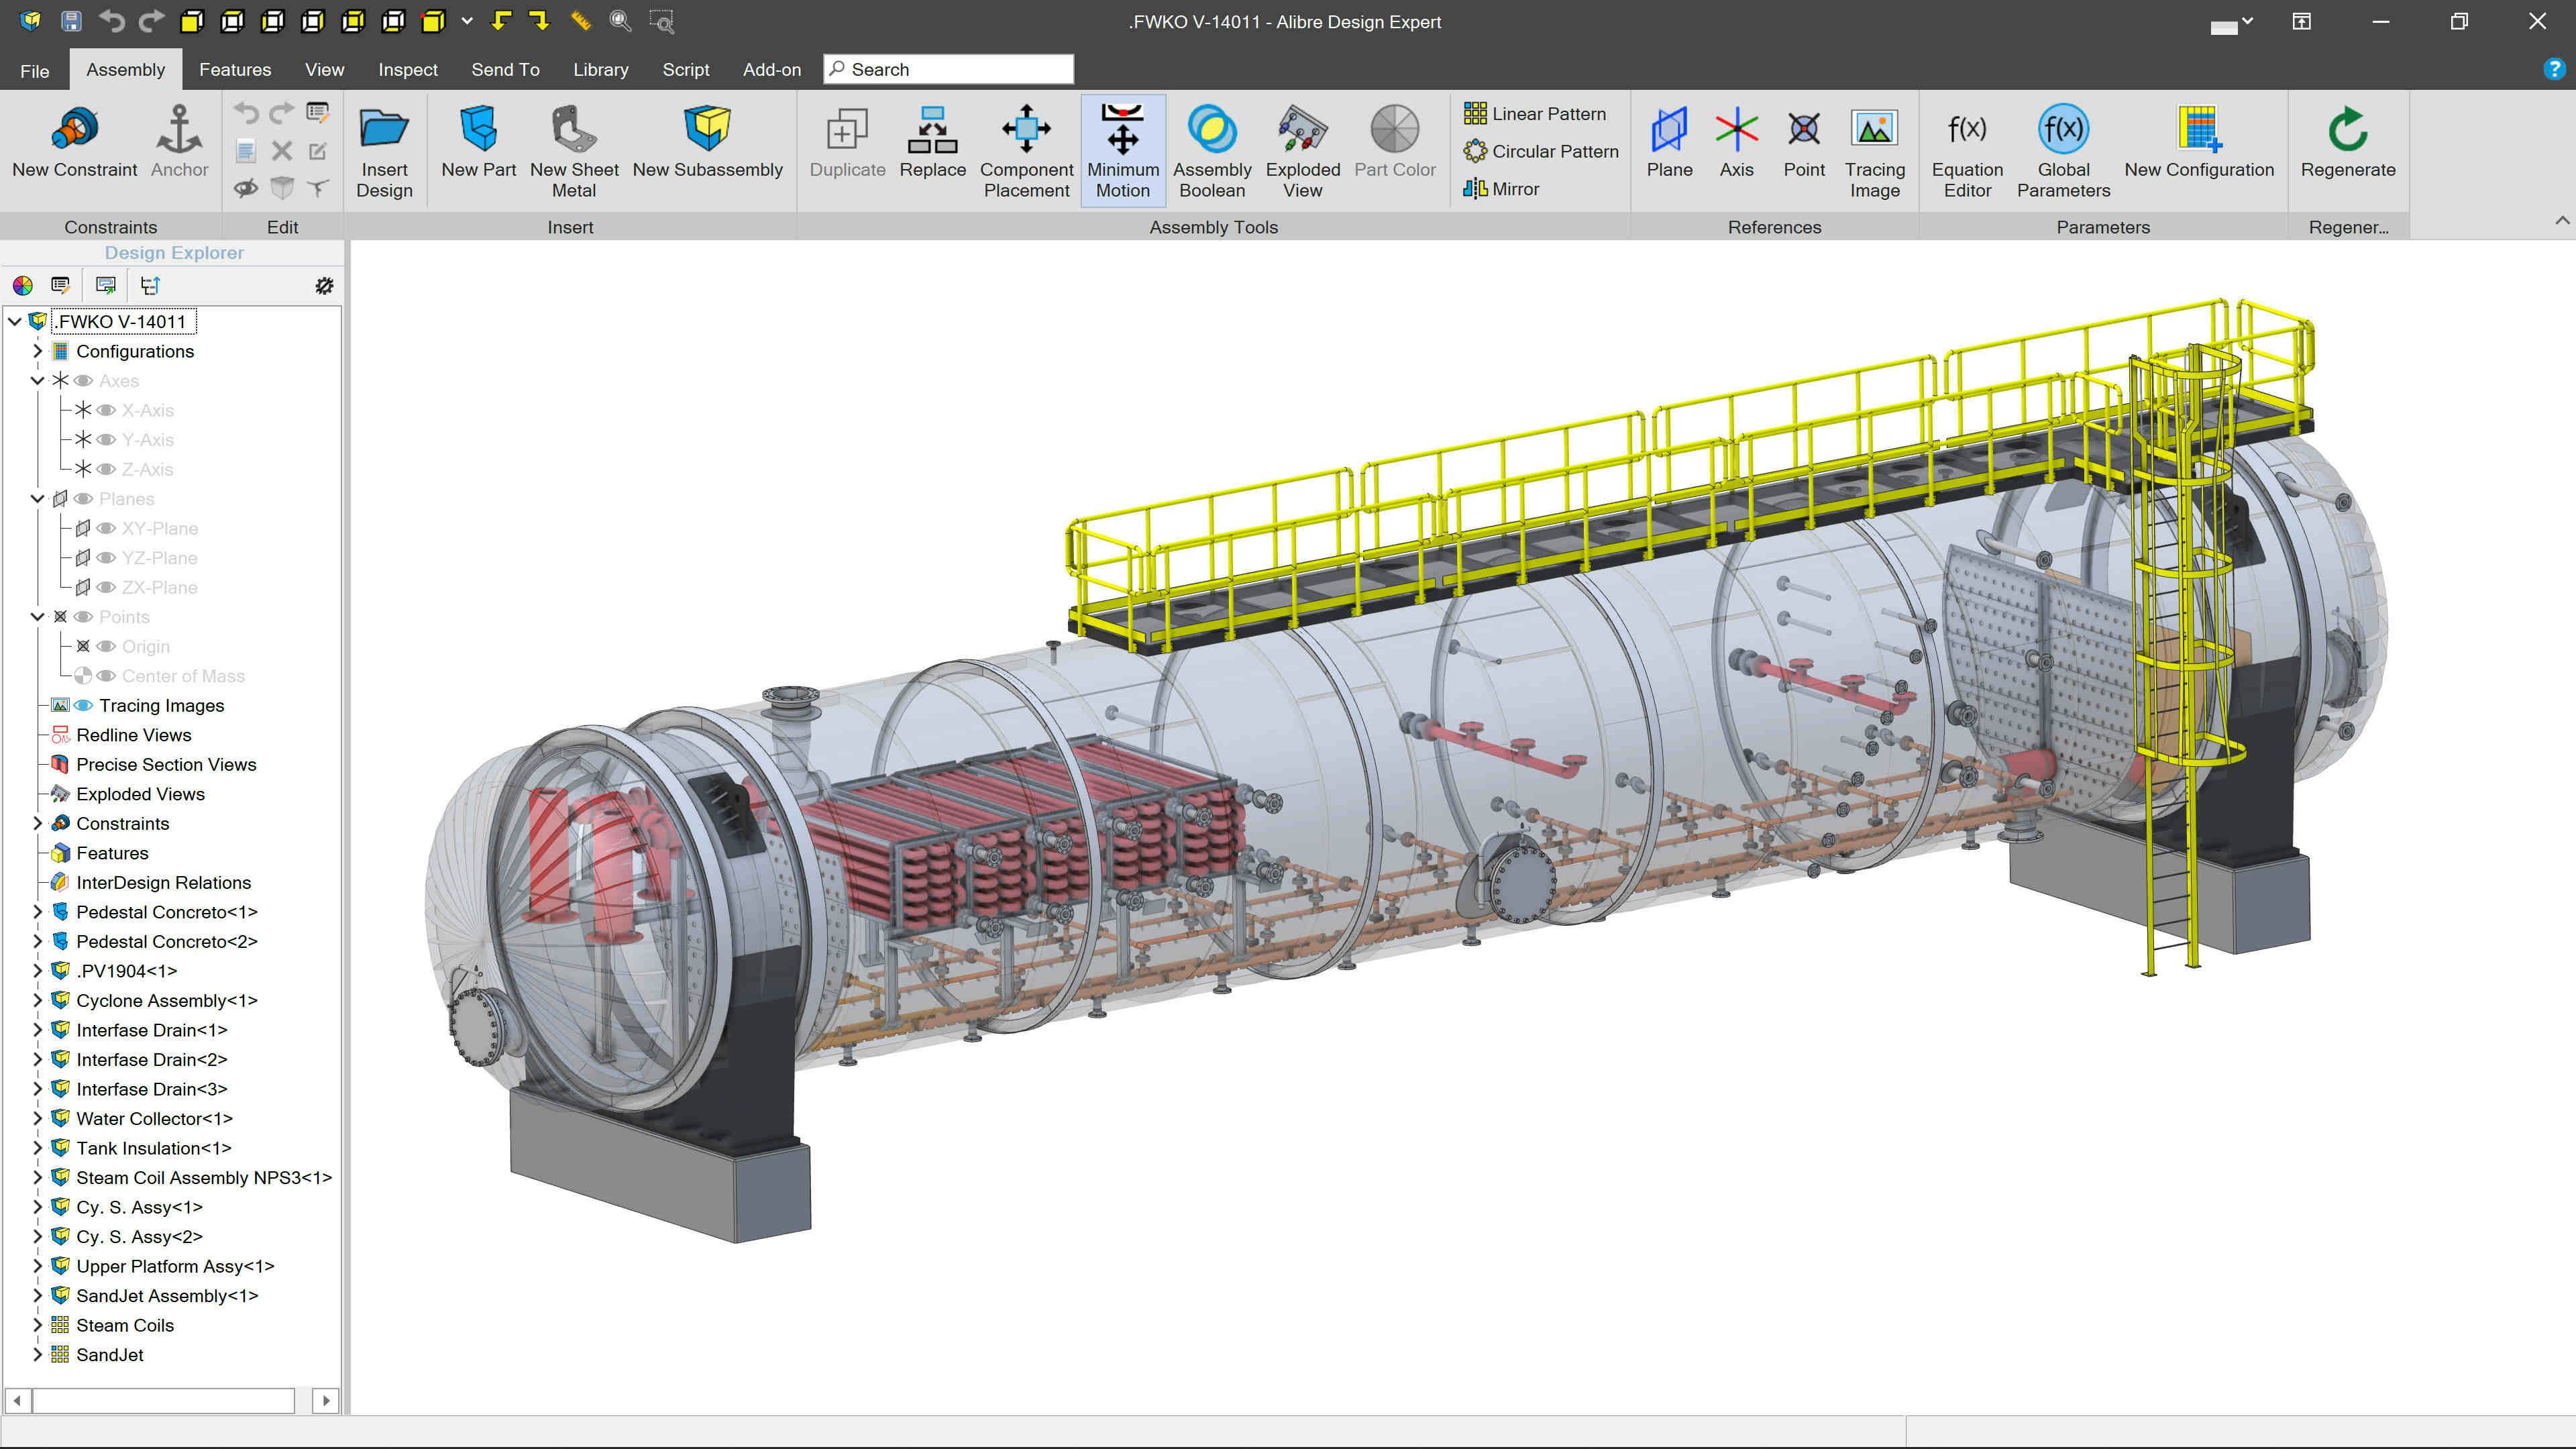Expand Upper Platform Assy<1> node
Image resolution: width=2576 pixels, height=1449 pixels.
pos(38,1266)
